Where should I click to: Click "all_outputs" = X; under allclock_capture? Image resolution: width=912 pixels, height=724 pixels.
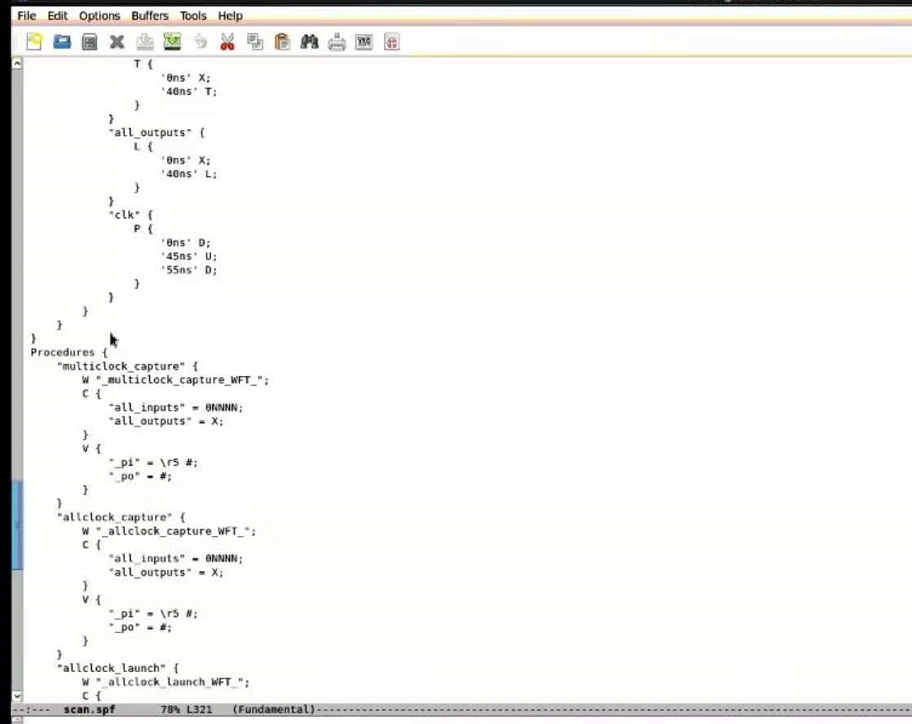click(166, 572)
